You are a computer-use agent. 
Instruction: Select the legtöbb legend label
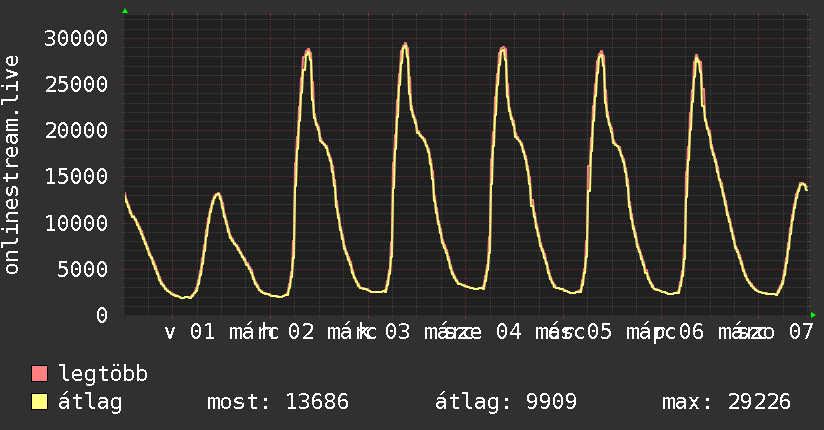coord(103,374)
